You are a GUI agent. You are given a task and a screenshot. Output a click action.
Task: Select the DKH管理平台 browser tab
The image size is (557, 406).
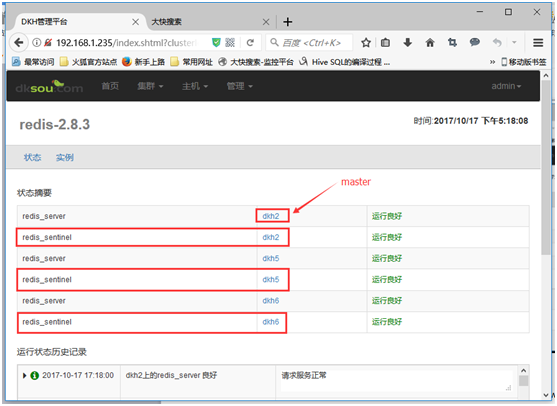pyautogui.click(x=80, y=22)
